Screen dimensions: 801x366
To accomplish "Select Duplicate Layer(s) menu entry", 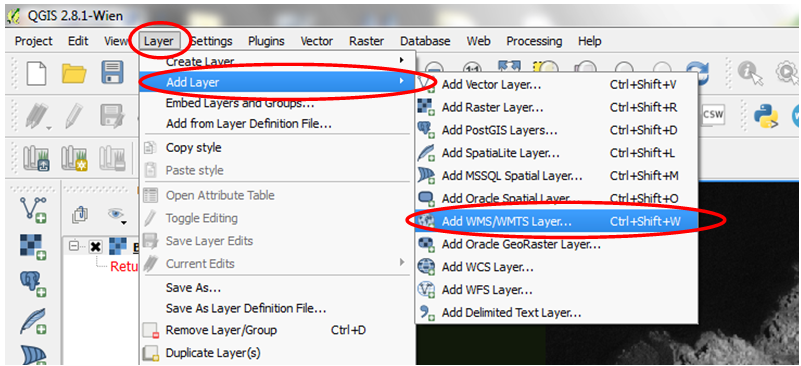I will [278, 353].
